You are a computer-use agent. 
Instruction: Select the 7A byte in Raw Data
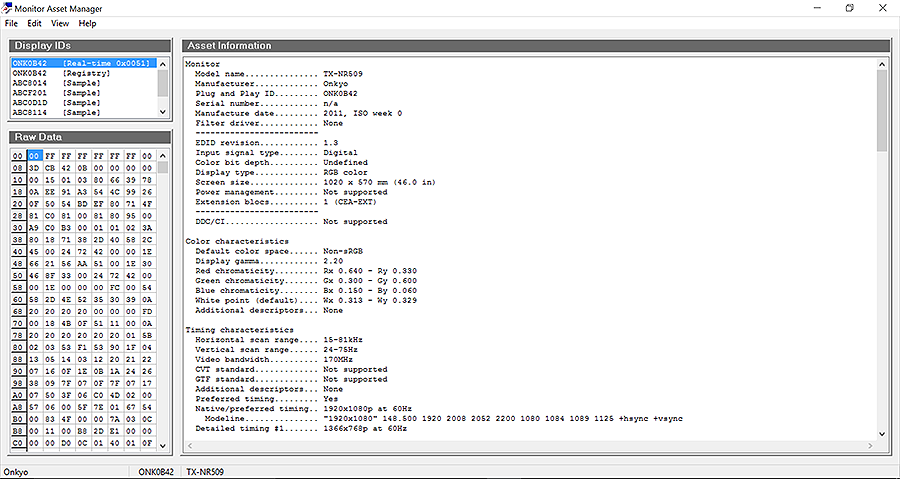pyautogui.click(x=115, y=419)
